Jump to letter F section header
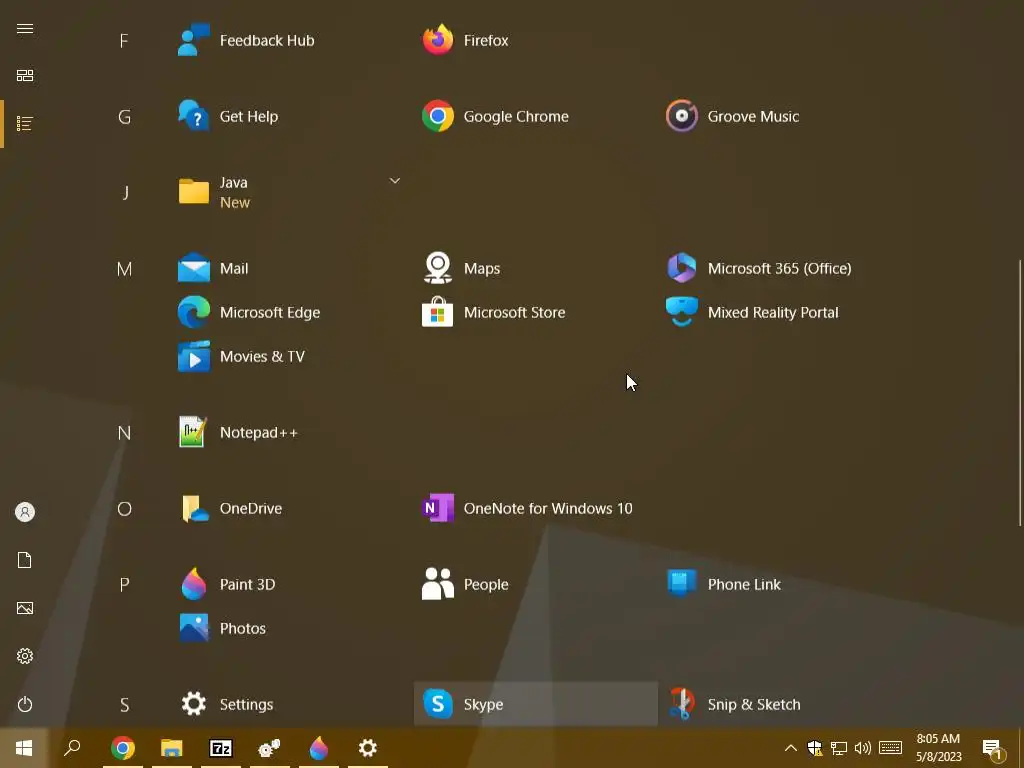Viewport: 1024px width, 768px height. coord(124,41)
